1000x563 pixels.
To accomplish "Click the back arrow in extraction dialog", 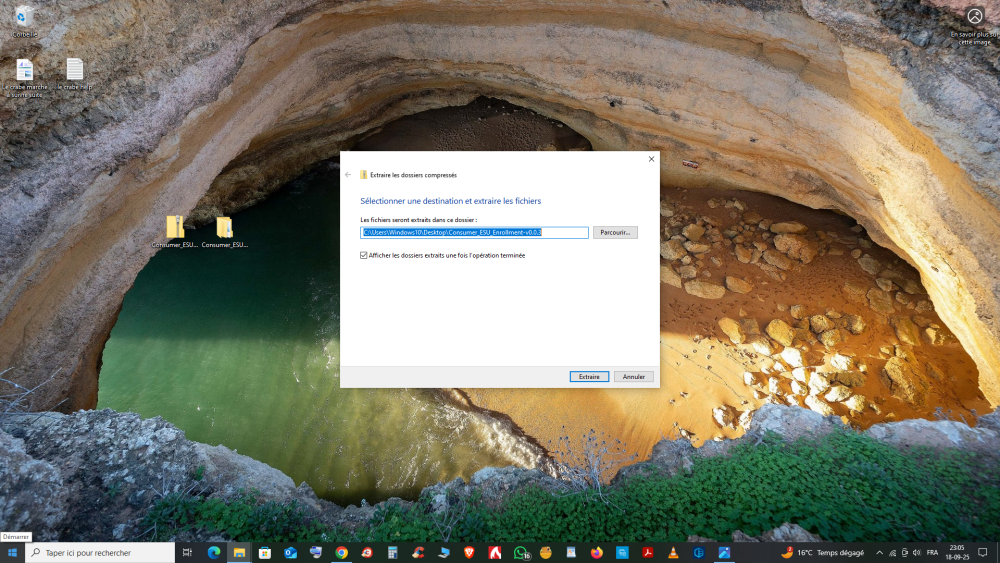I will 348,175.
